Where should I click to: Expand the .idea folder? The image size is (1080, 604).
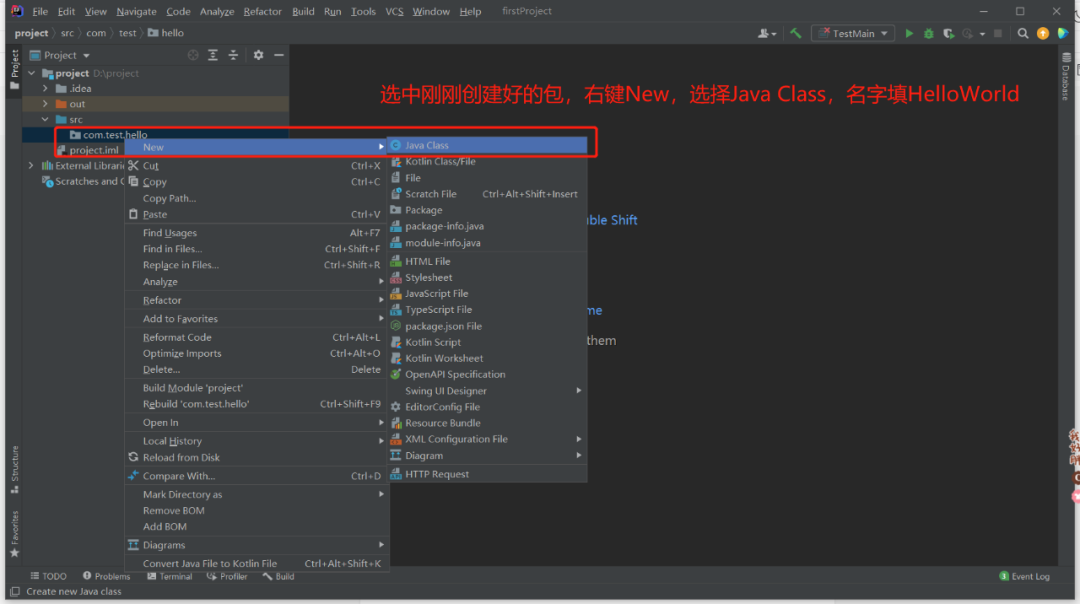pyautogui.click(x=45, y=88)
